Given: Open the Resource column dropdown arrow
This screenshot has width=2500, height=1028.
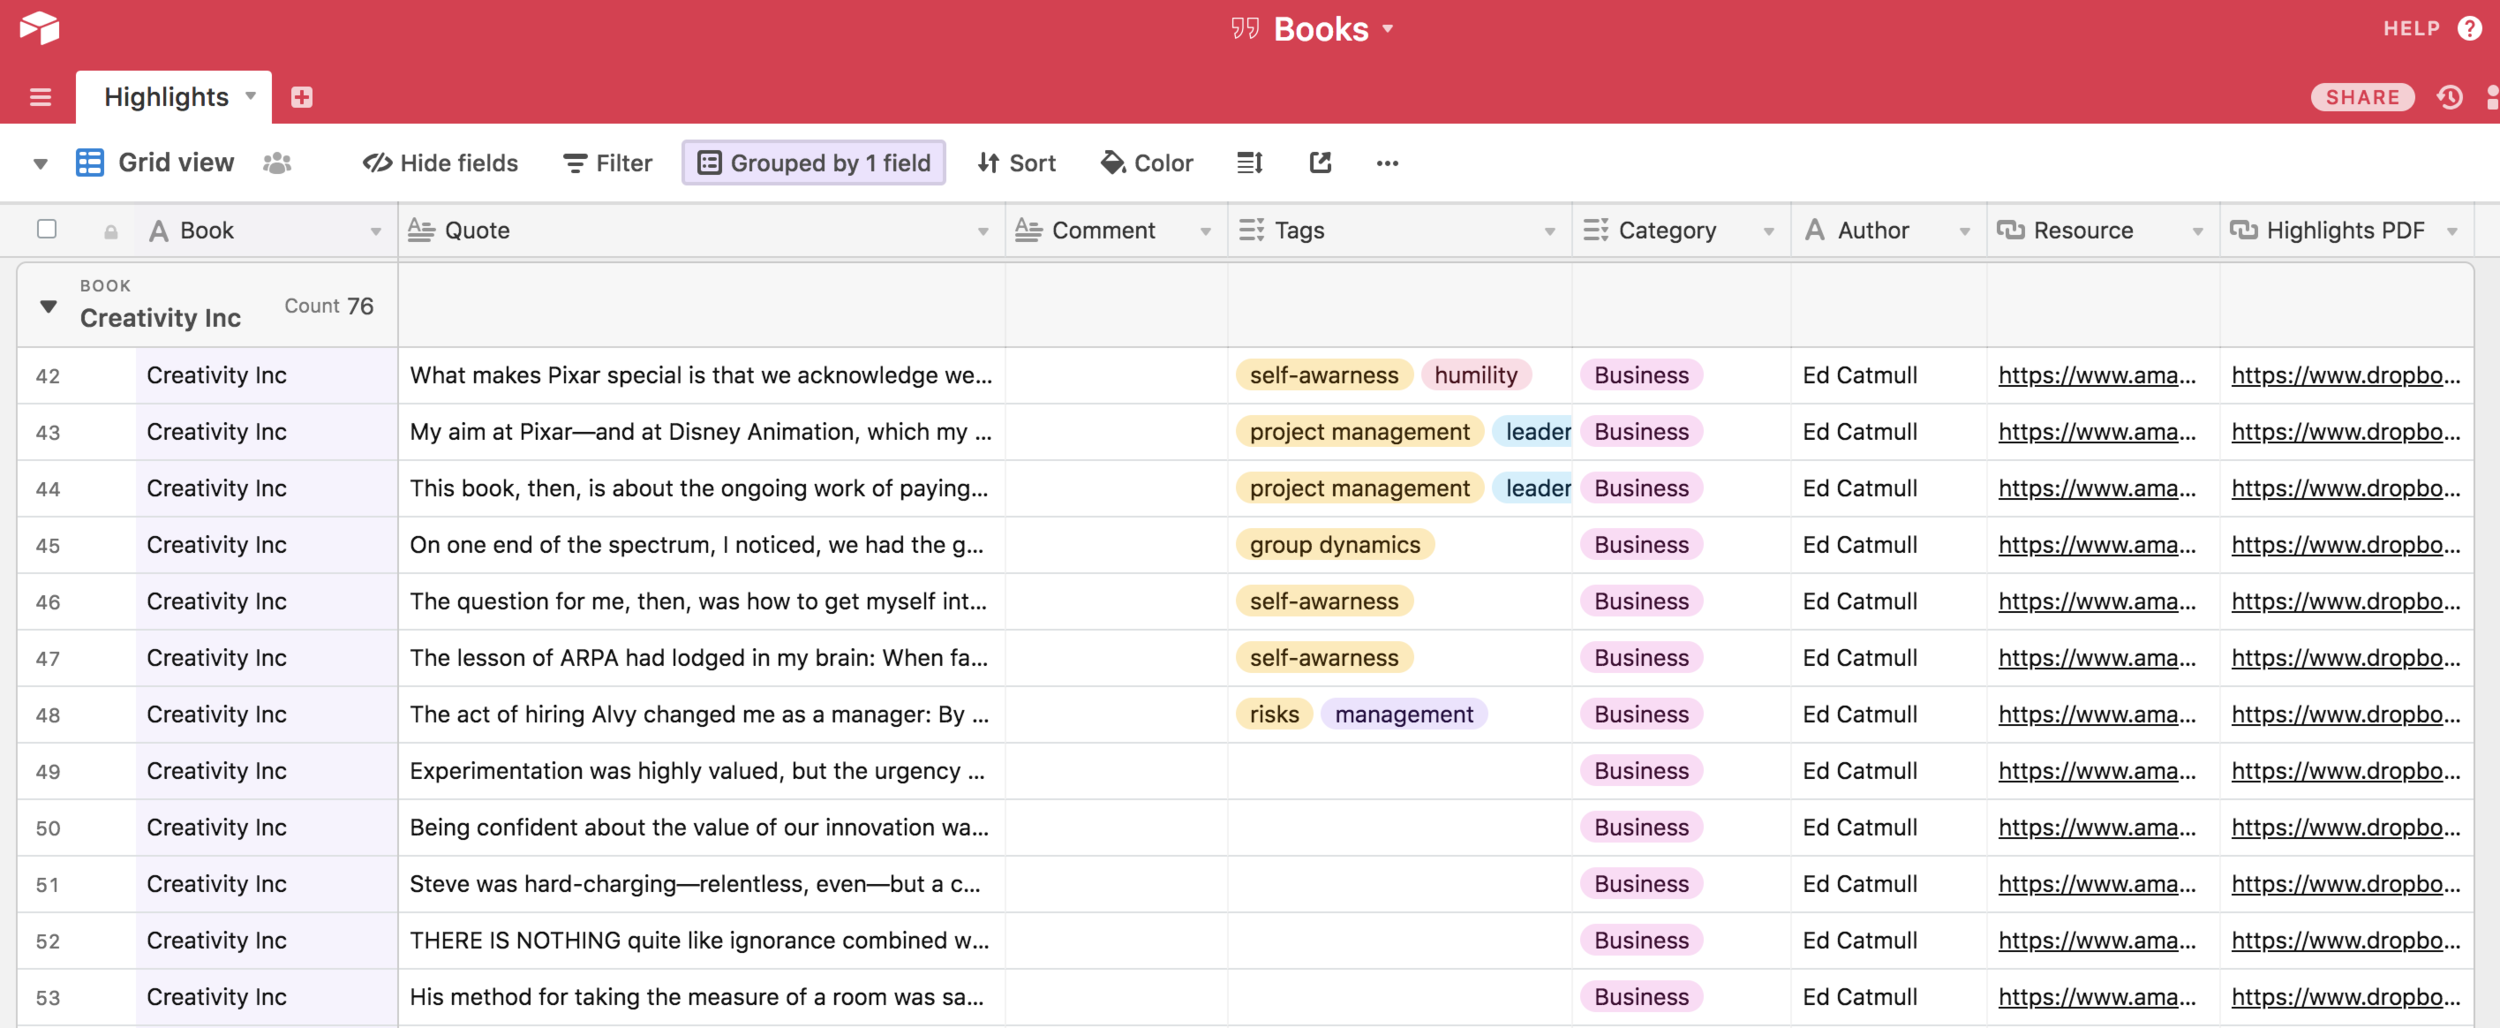Looking at the screenshot, I should tap(2198, 232).
